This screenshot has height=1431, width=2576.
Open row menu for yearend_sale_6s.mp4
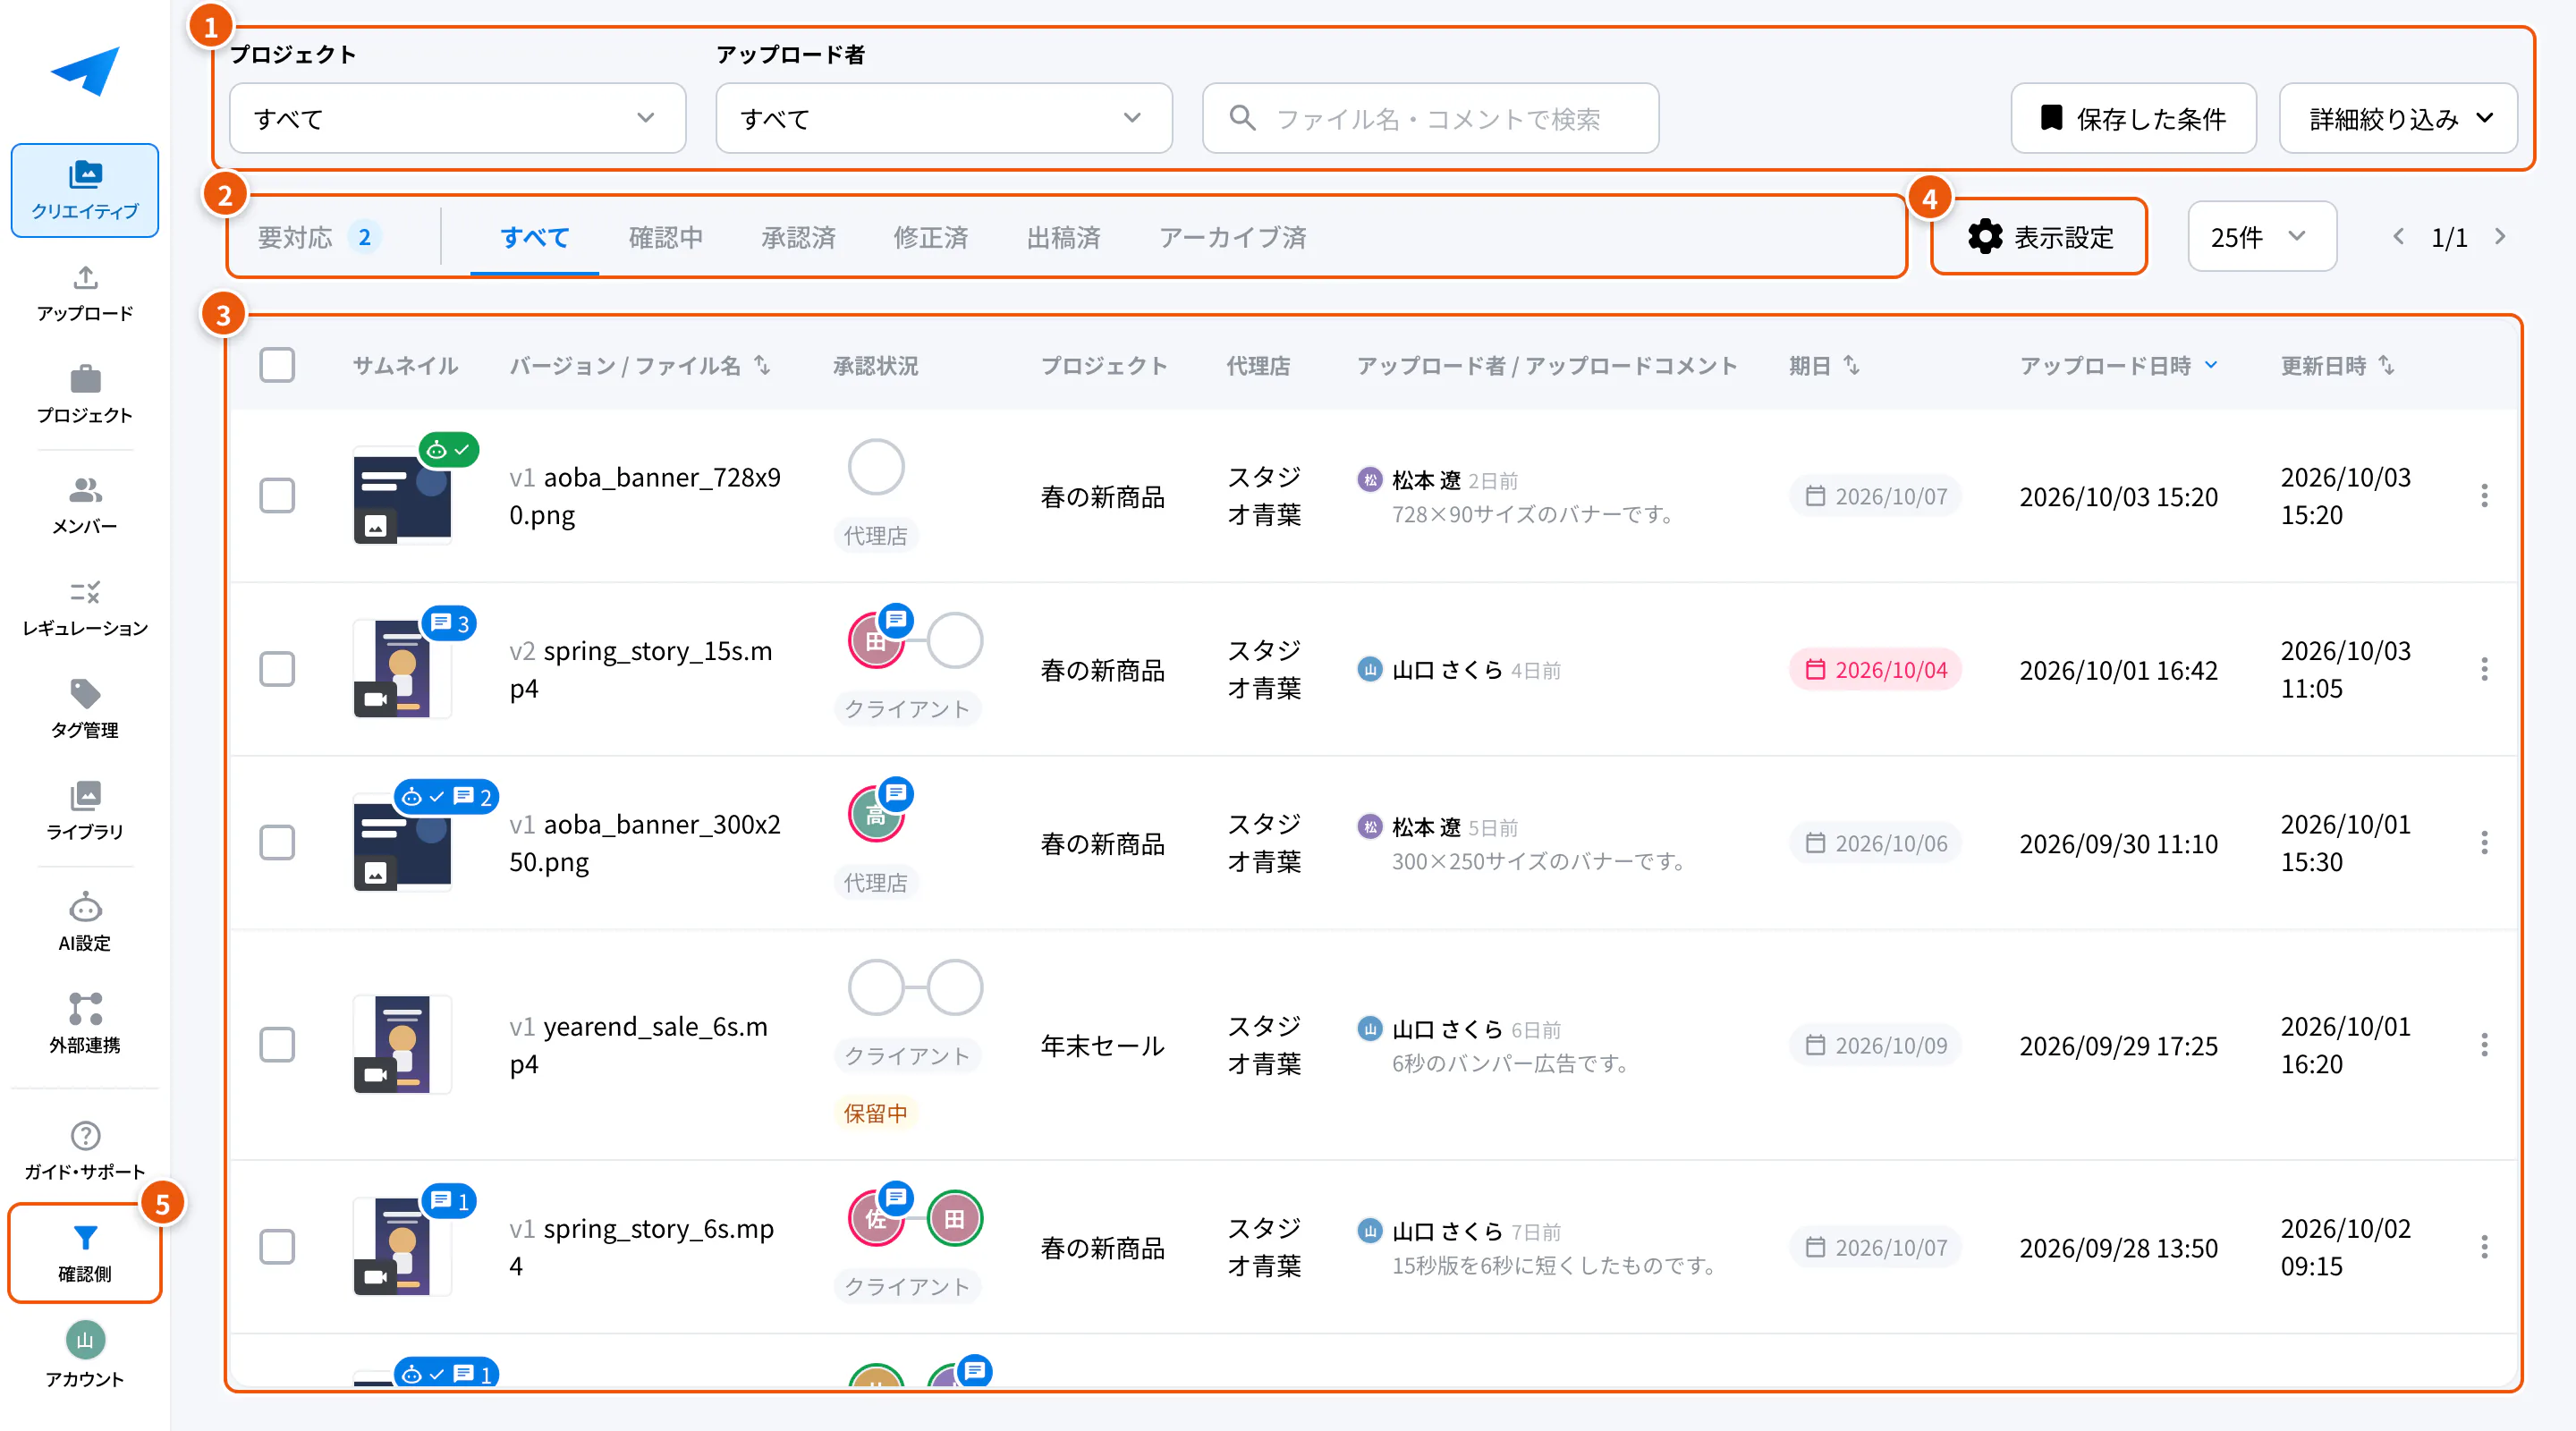point(2484,1045)
